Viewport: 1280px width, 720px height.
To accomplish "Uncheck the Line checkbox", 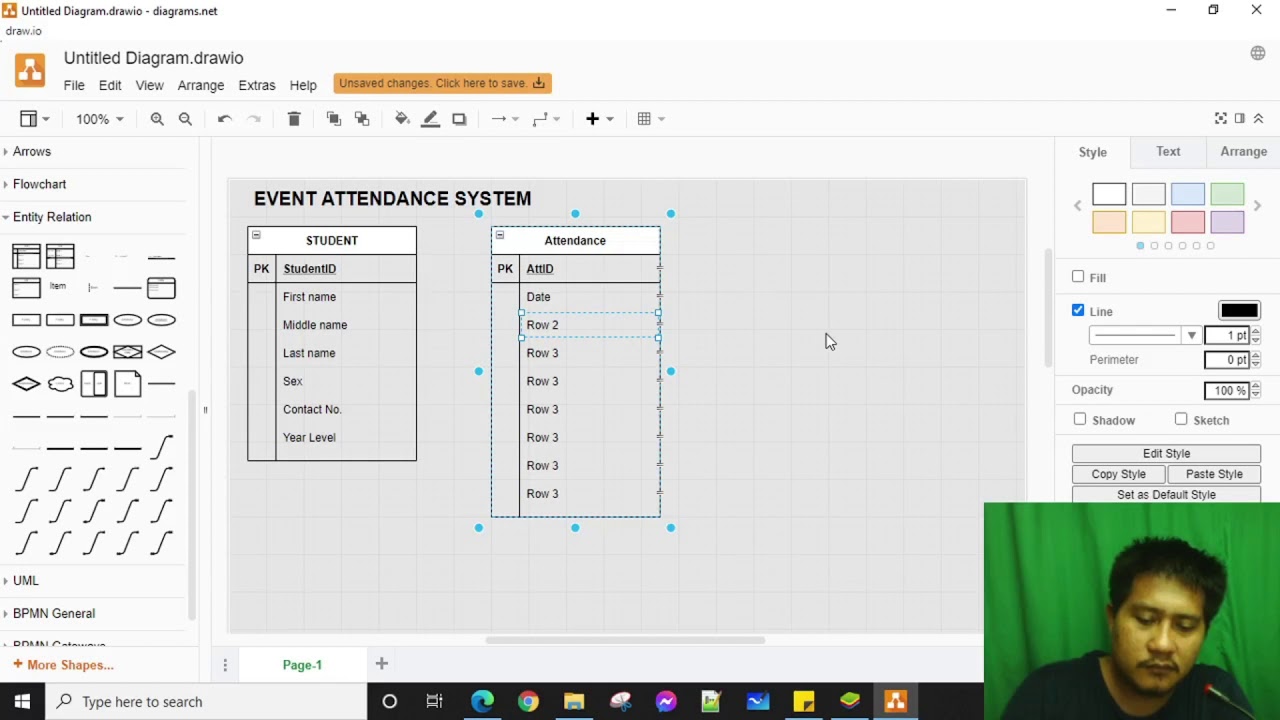I will point(1078,310).
